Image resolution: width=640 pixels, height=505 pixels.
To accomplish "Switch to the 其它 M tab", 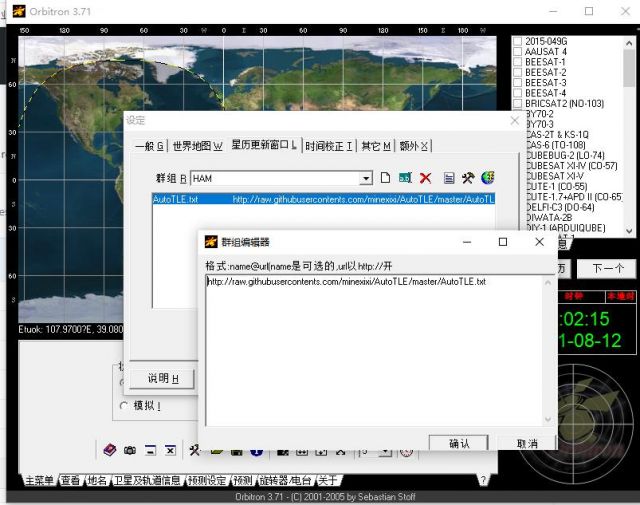I will [x=376, y=146].
